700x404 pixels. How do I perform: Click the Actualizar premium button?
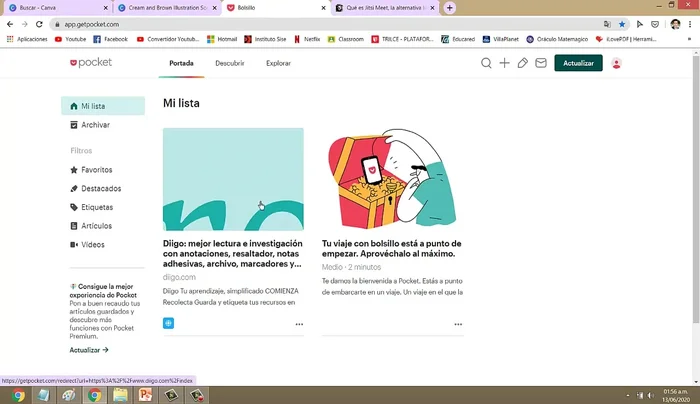click(x=578, y=63)
